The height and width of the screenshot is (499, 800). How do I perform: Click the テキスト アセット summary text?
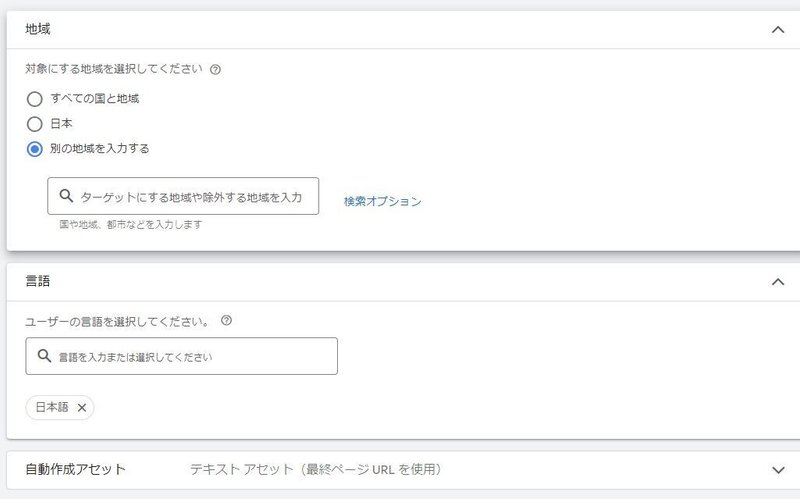[315, 469]
